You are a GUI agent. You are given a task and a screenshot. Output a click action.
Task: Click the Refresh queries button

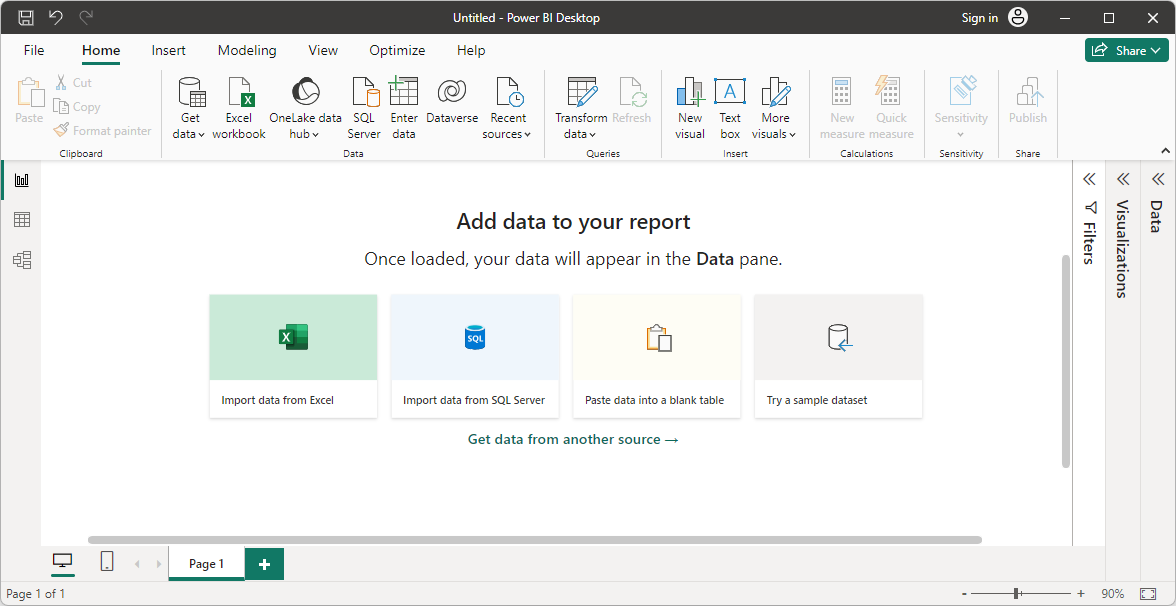[632, 101]
